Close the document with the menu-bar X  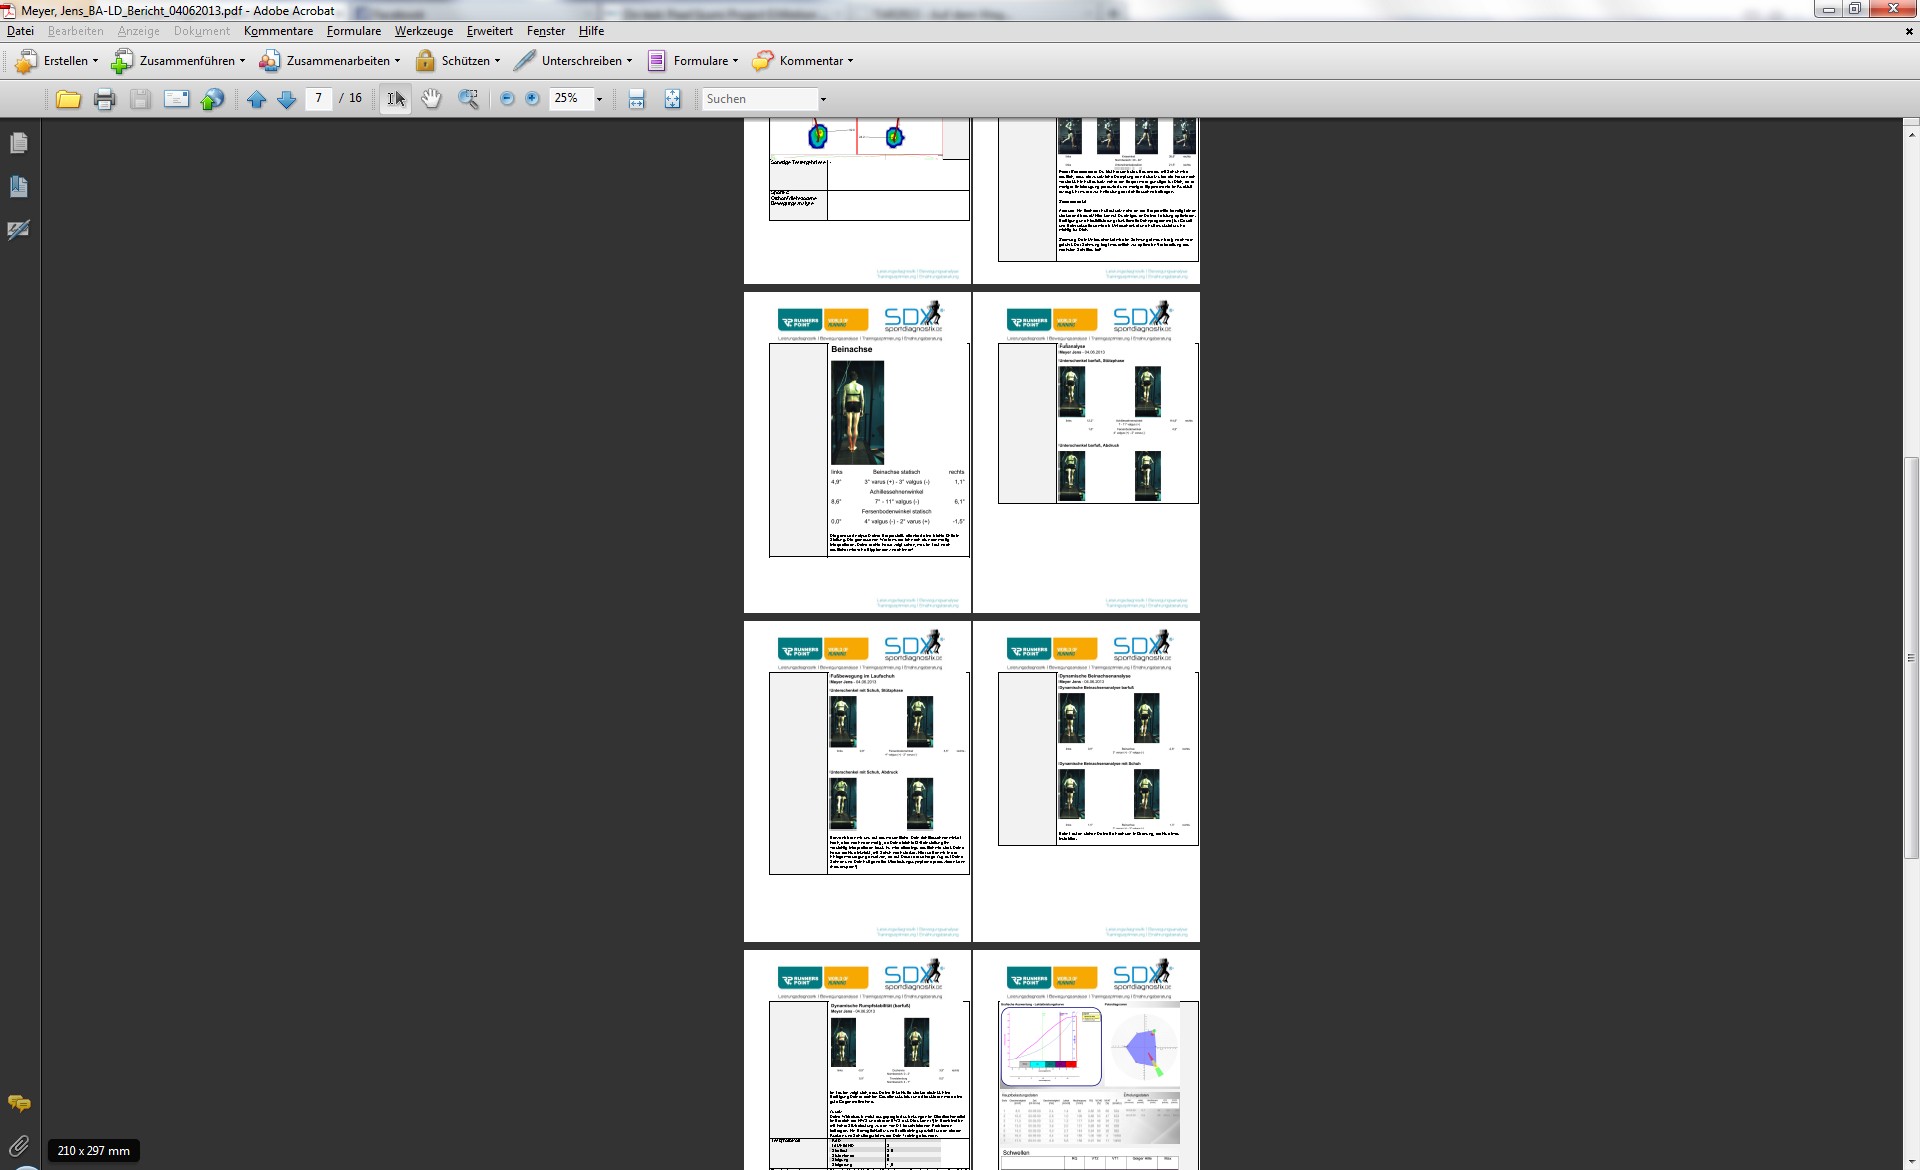(1909, 31)
